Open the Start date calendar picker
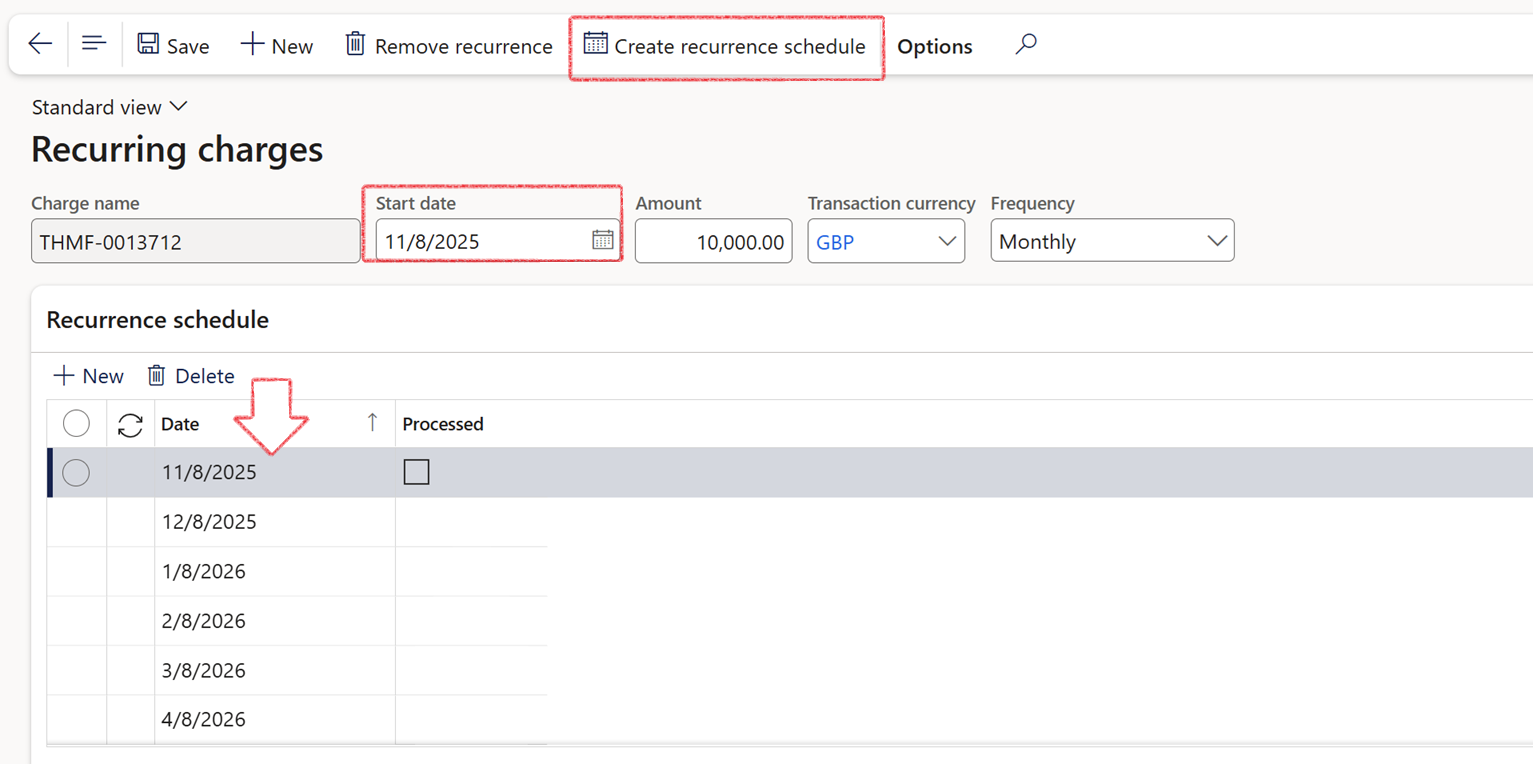 [601, 239]
